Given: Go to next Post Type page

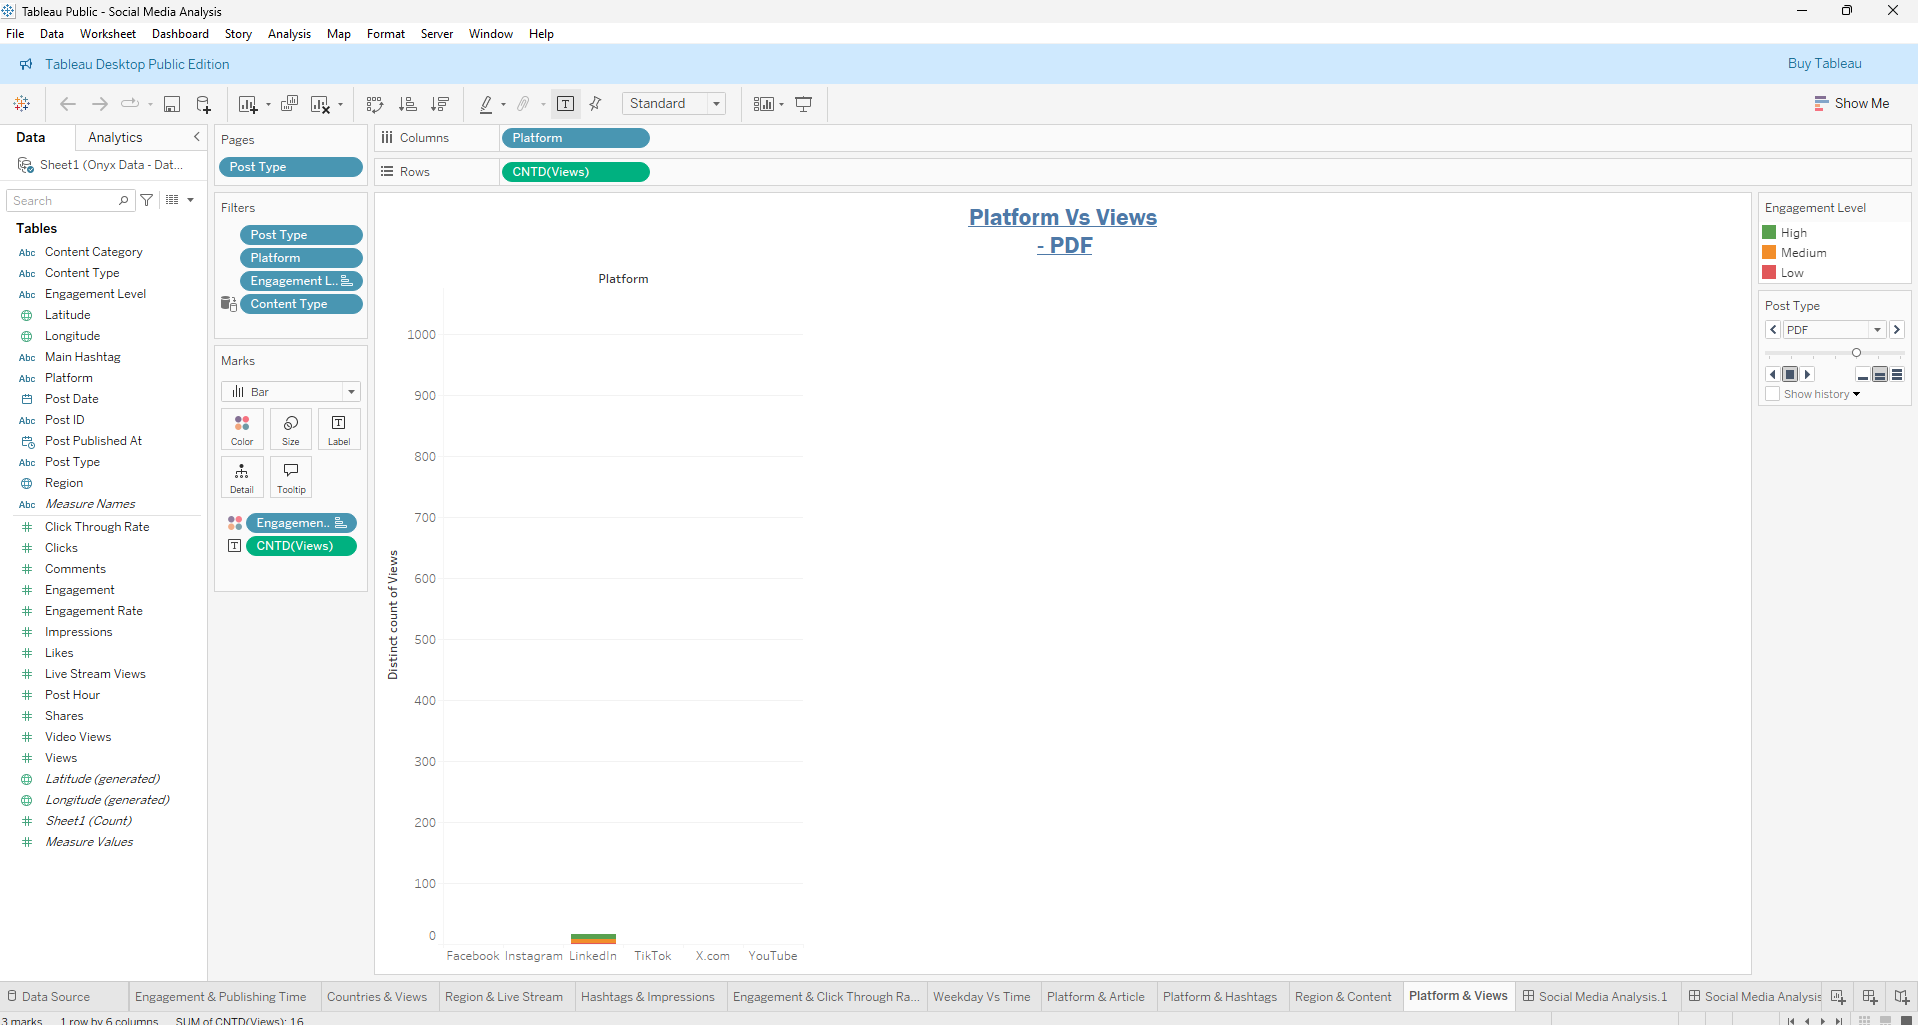Looking at the screenshot, I should 1897,330.
